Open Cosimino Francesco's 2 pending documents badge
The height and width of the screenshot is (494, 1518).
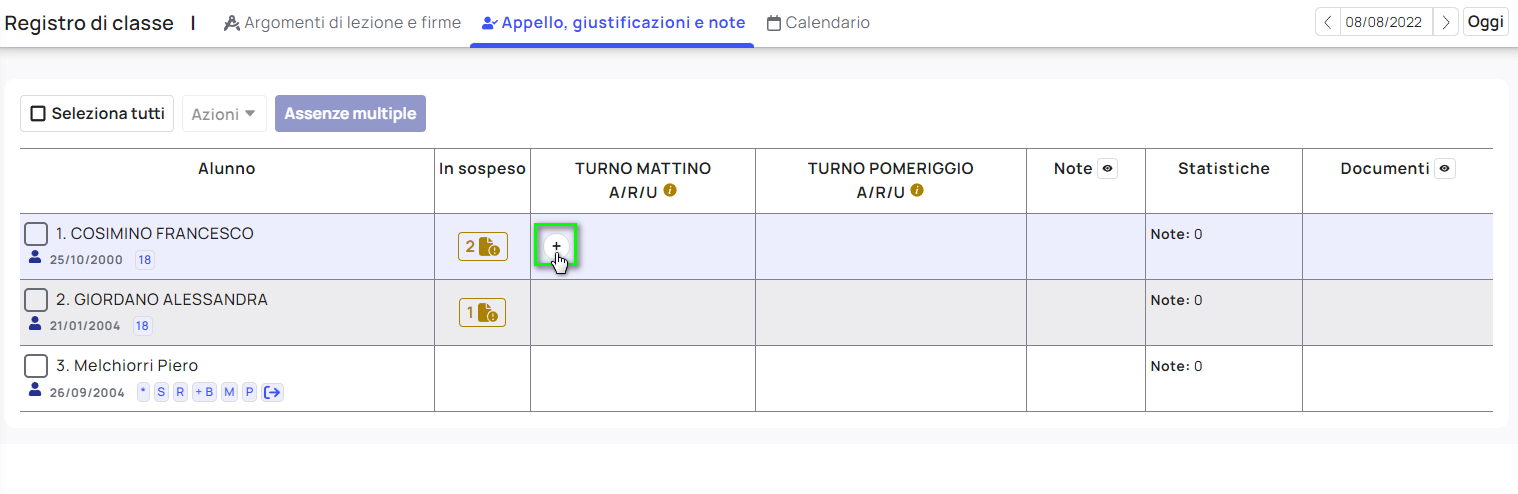(x=483, y=246)
